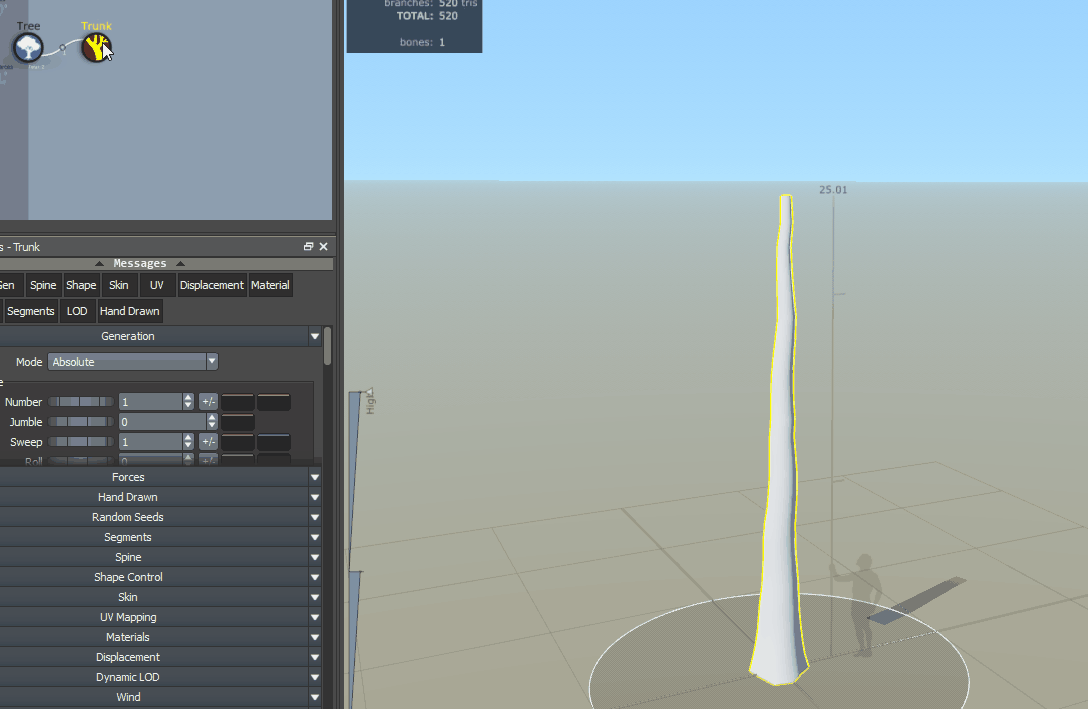Viewport: 1088px width, 709px height.
Task: Open the Mode dropdown set to Absolute
Action: coord(133,362)
